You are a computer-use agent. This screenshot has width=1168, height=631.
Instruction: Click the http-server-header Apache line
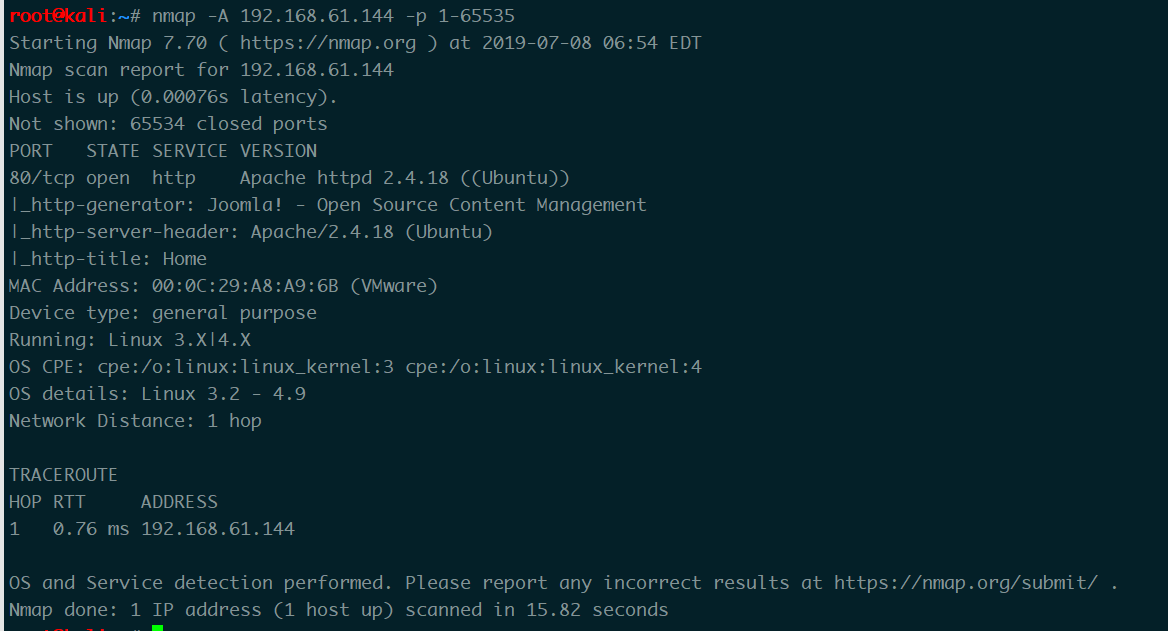251,232
